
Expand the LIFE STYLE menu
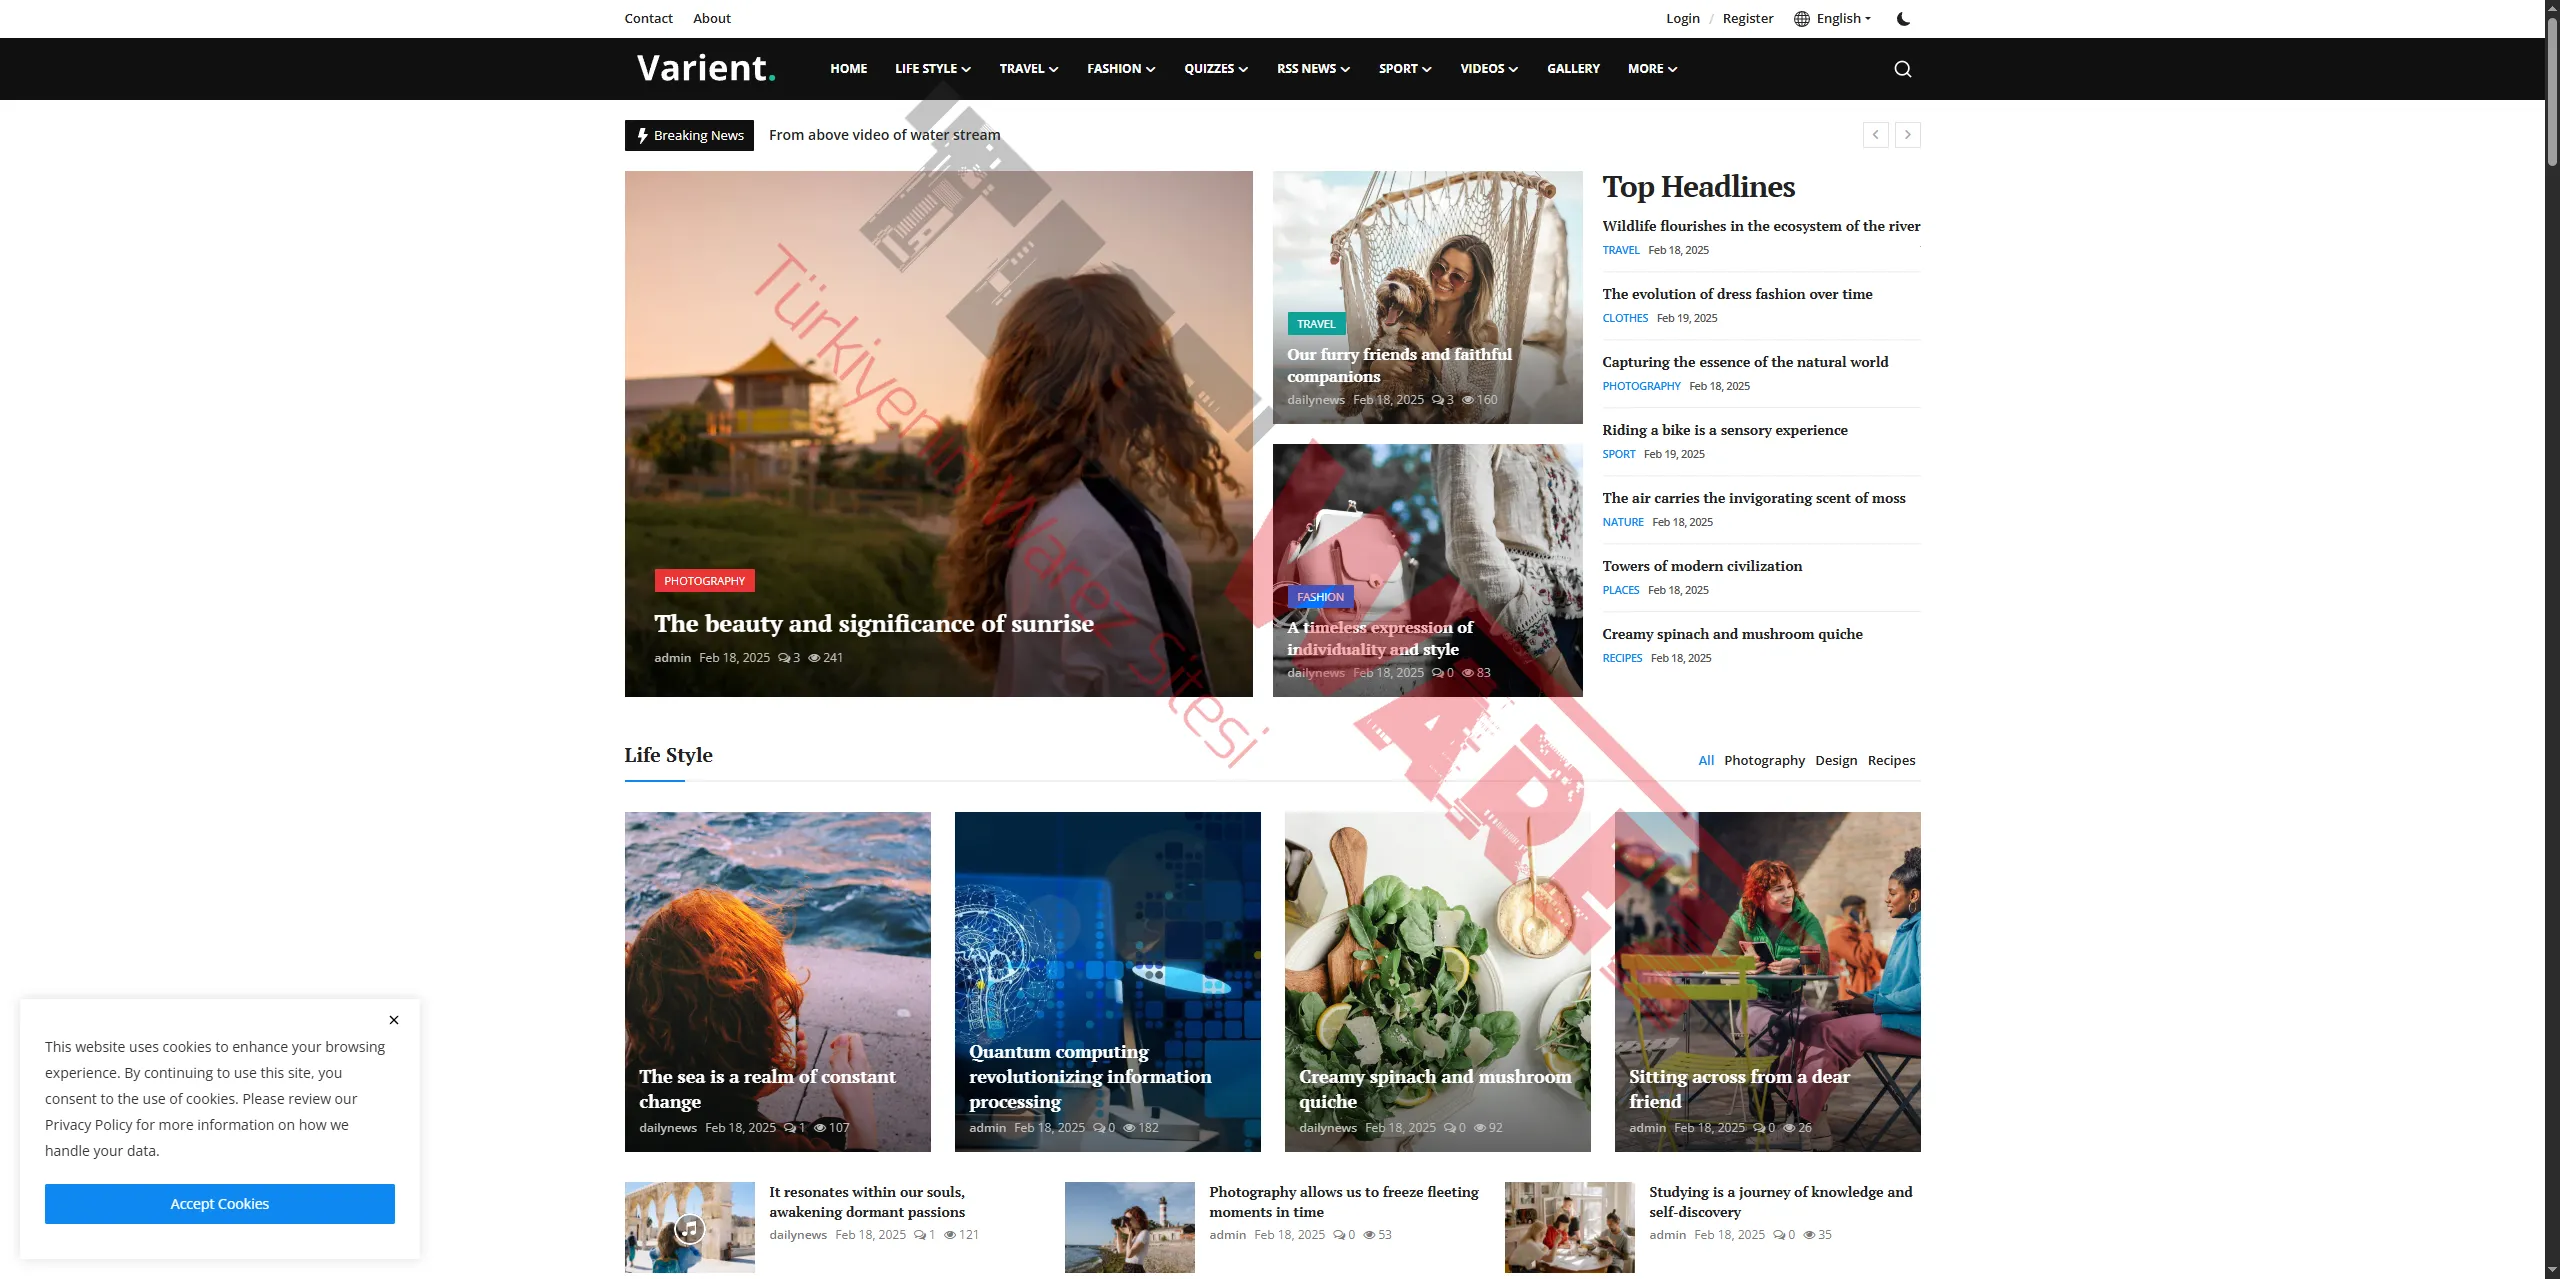931,68
